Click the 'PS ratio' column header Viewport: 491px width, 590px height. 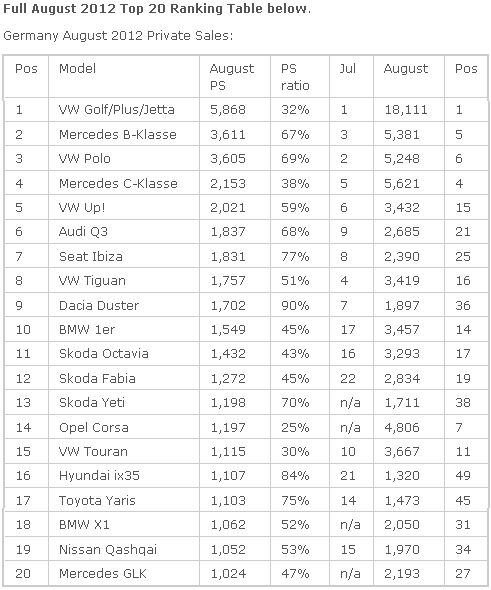[295, 77]
